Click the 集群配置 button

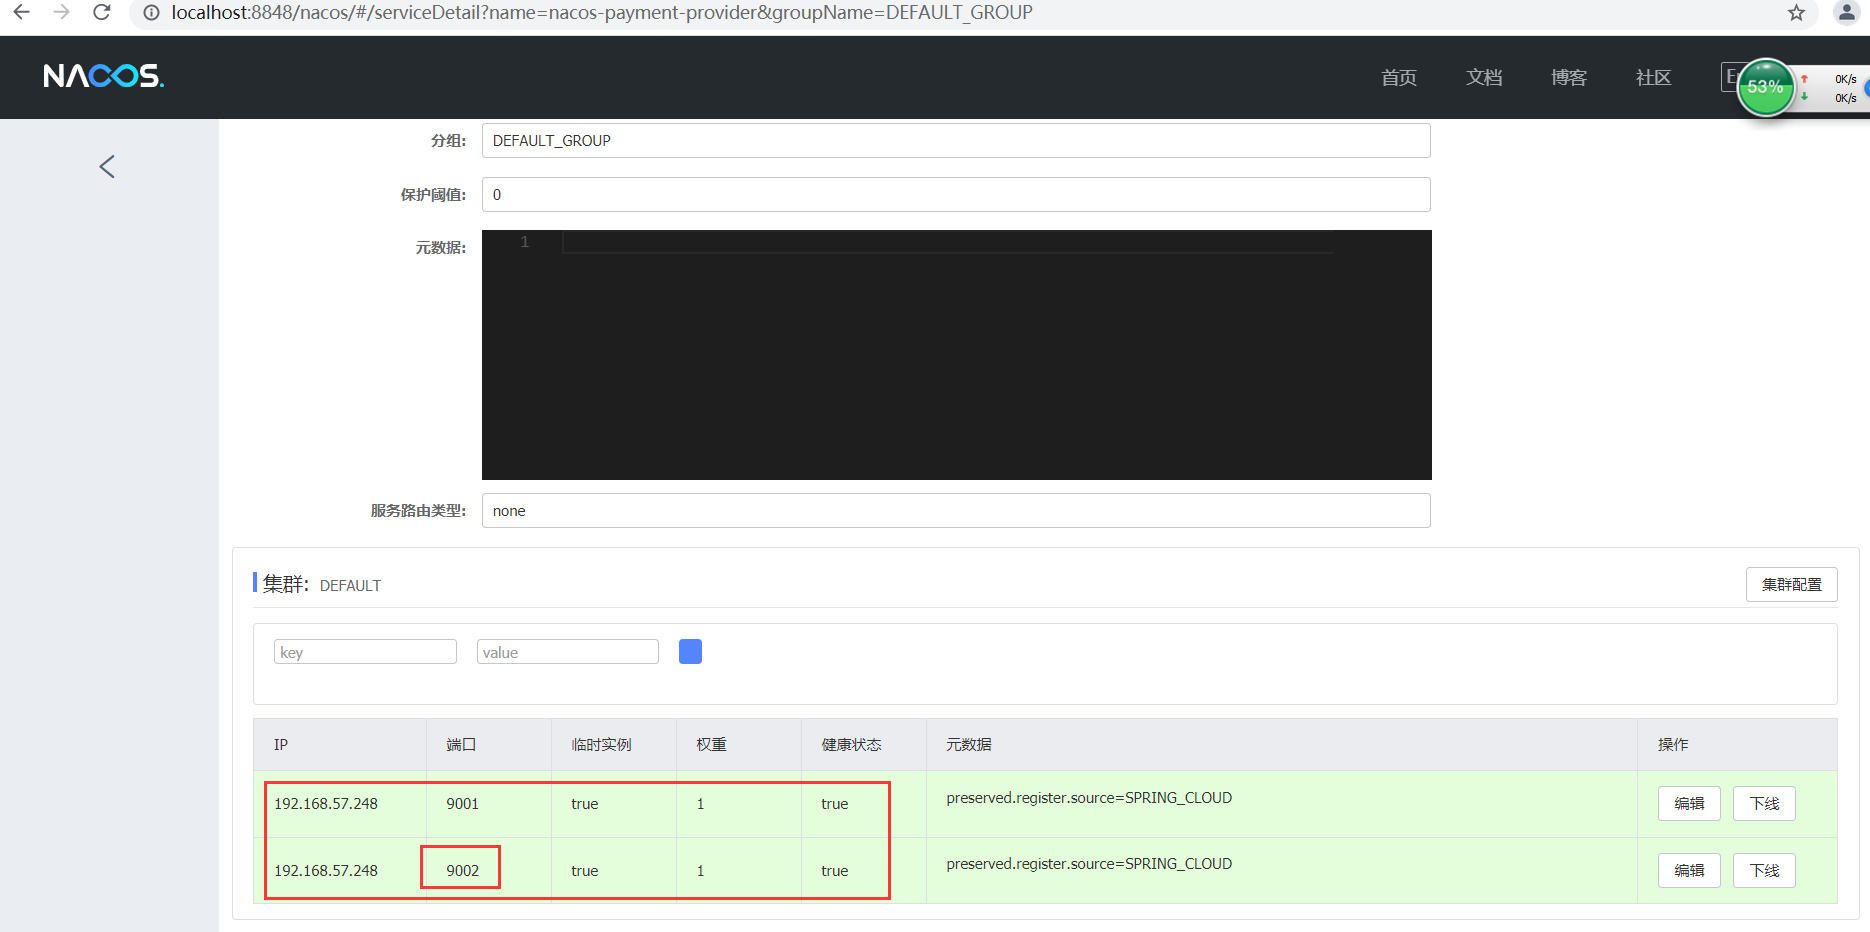(x=1791, y=584)
